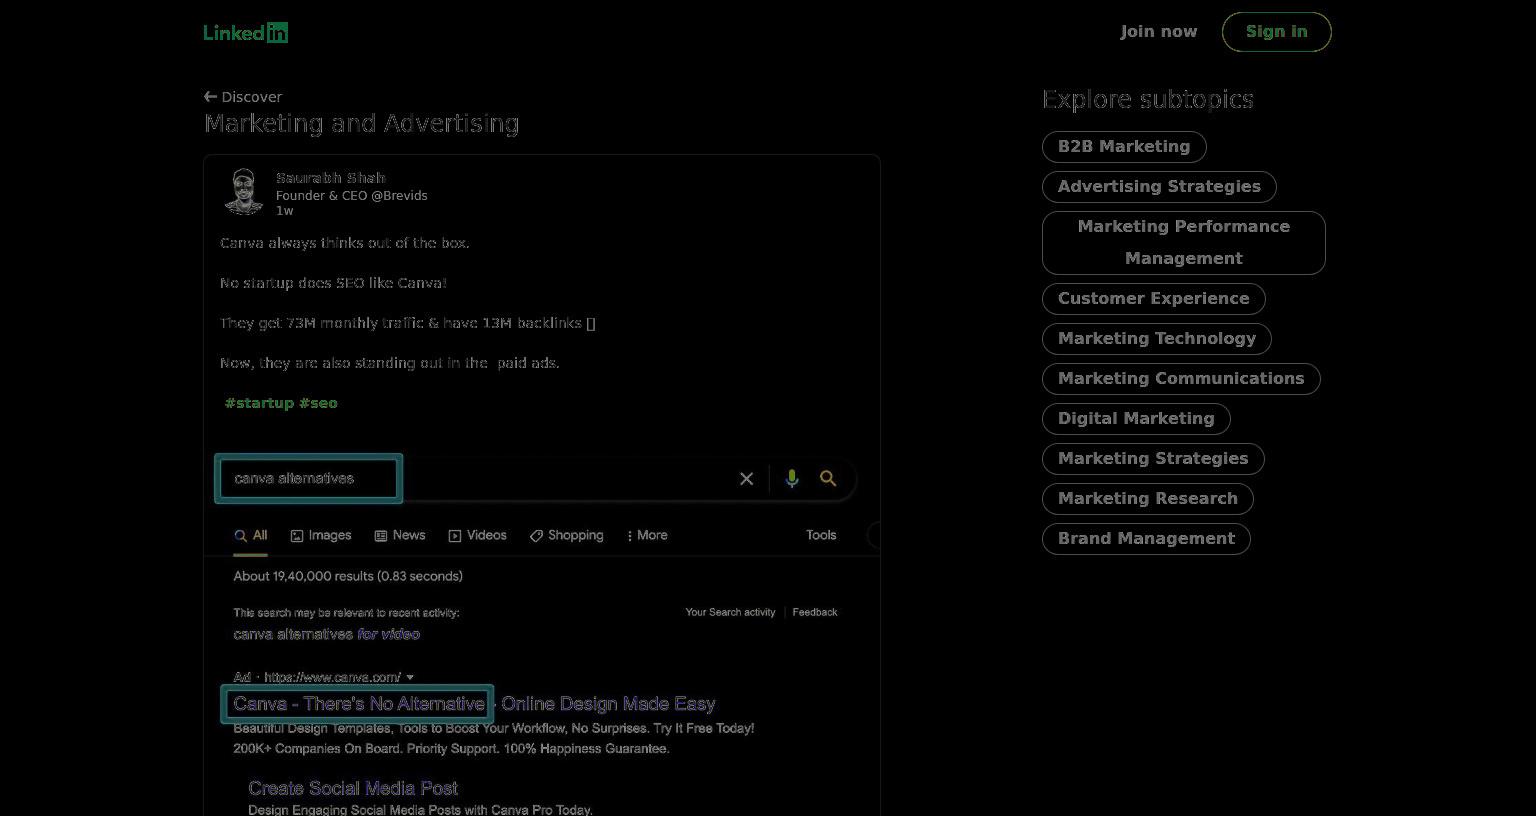Image resolution: width=1536 pixels, height=816 pixels.
Task: Click About 19,40,000 results text
Action: (x=348, y=576)
